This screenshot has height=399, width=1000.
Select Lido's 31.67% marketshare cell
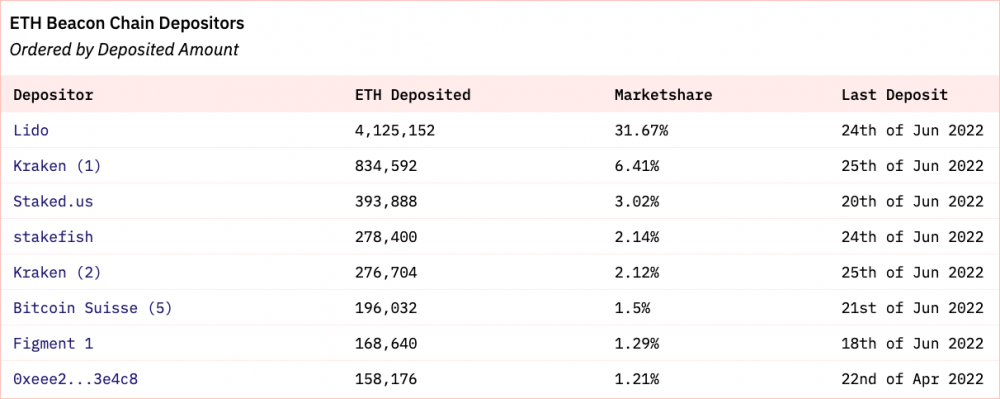[642, 131]
